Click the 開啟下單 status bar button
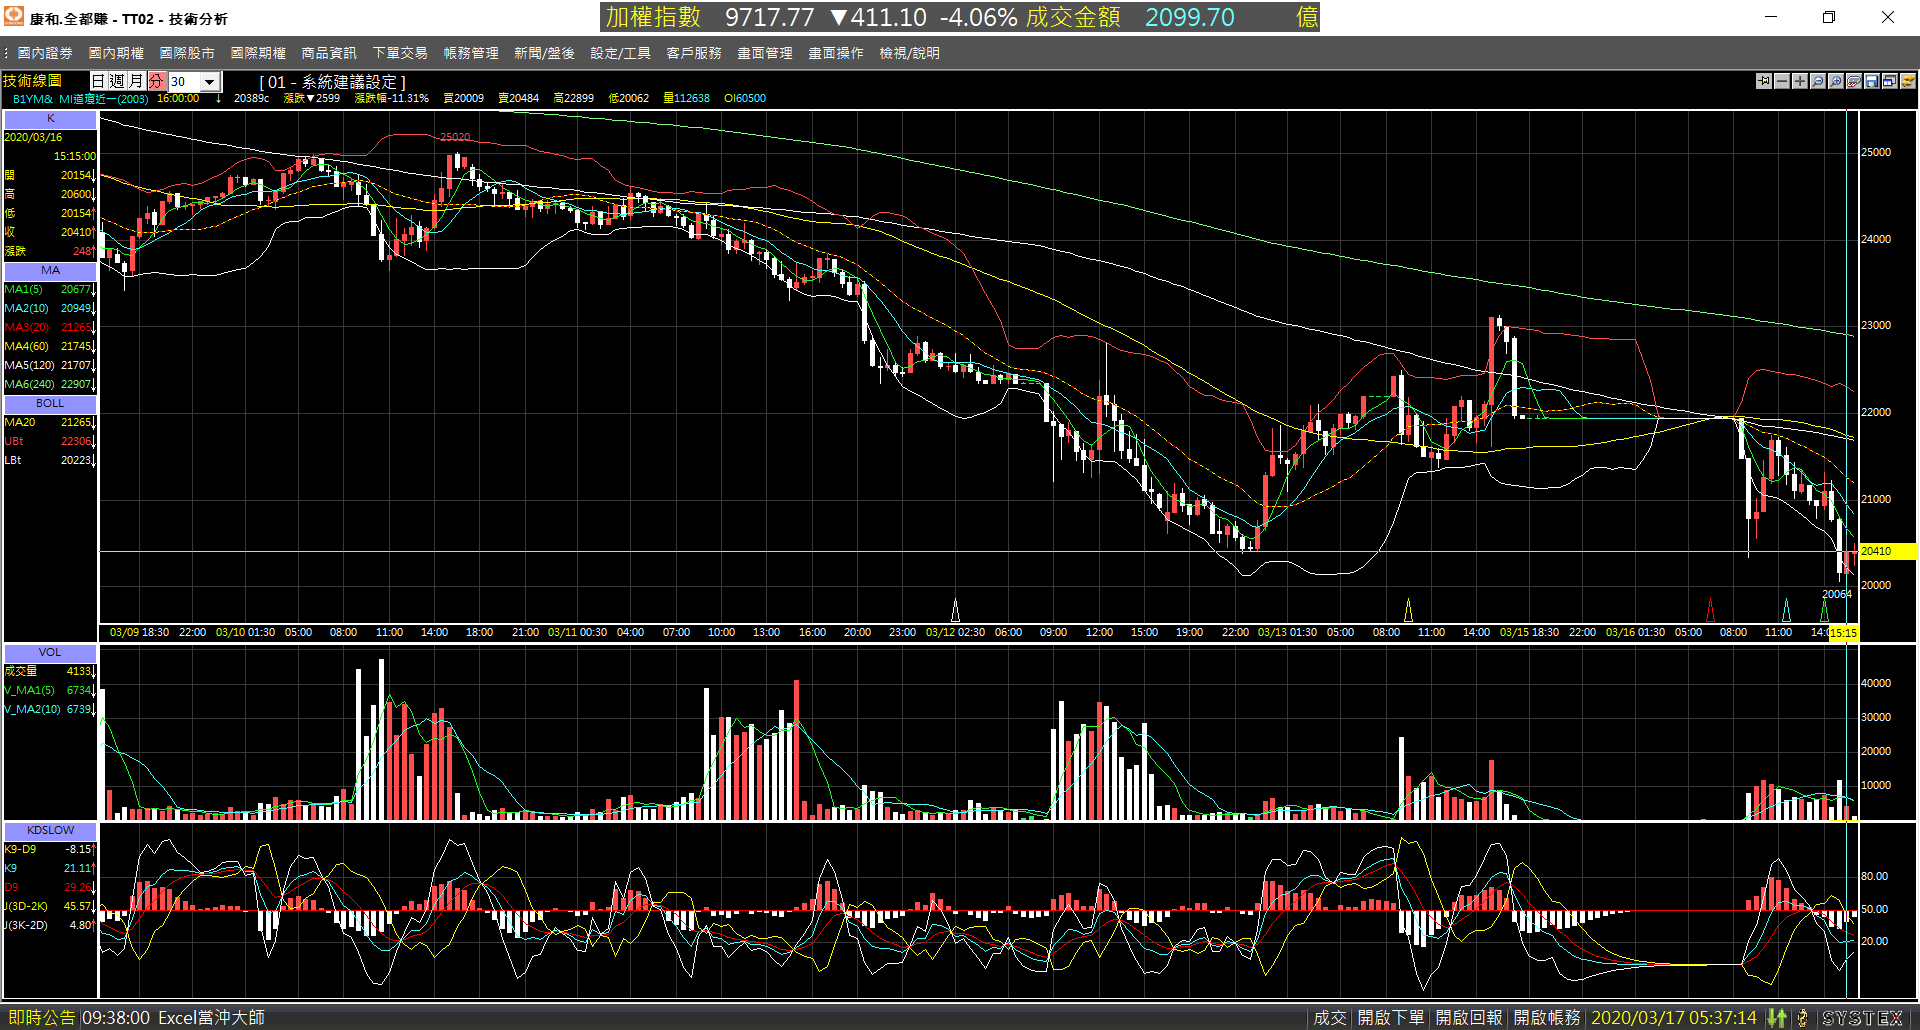Screen dimensions: 1920x1030 click(1390, 1018)
